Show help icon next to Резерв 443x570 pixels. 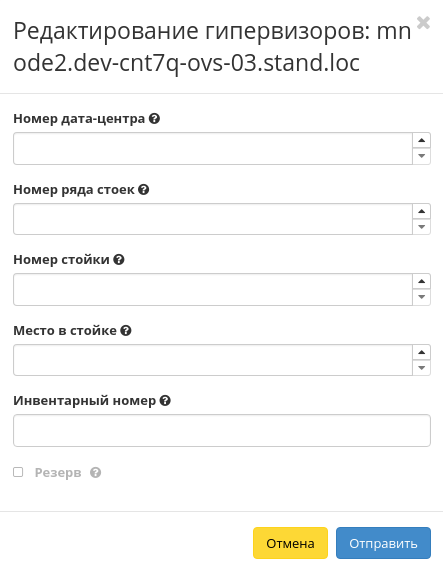(96, 473)
